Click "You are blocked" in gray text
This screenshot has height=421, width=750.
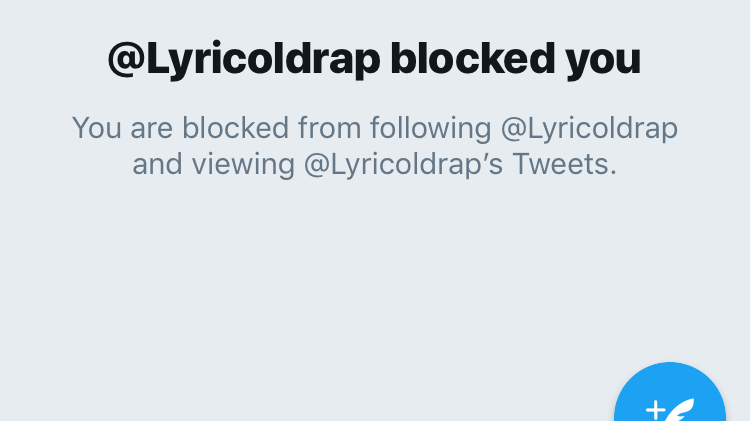180,128
